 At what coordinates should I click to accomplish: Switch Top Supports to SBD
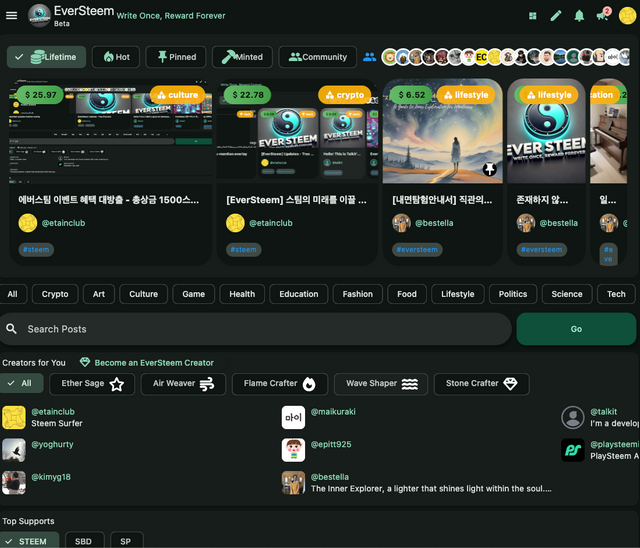click(84, 540)
